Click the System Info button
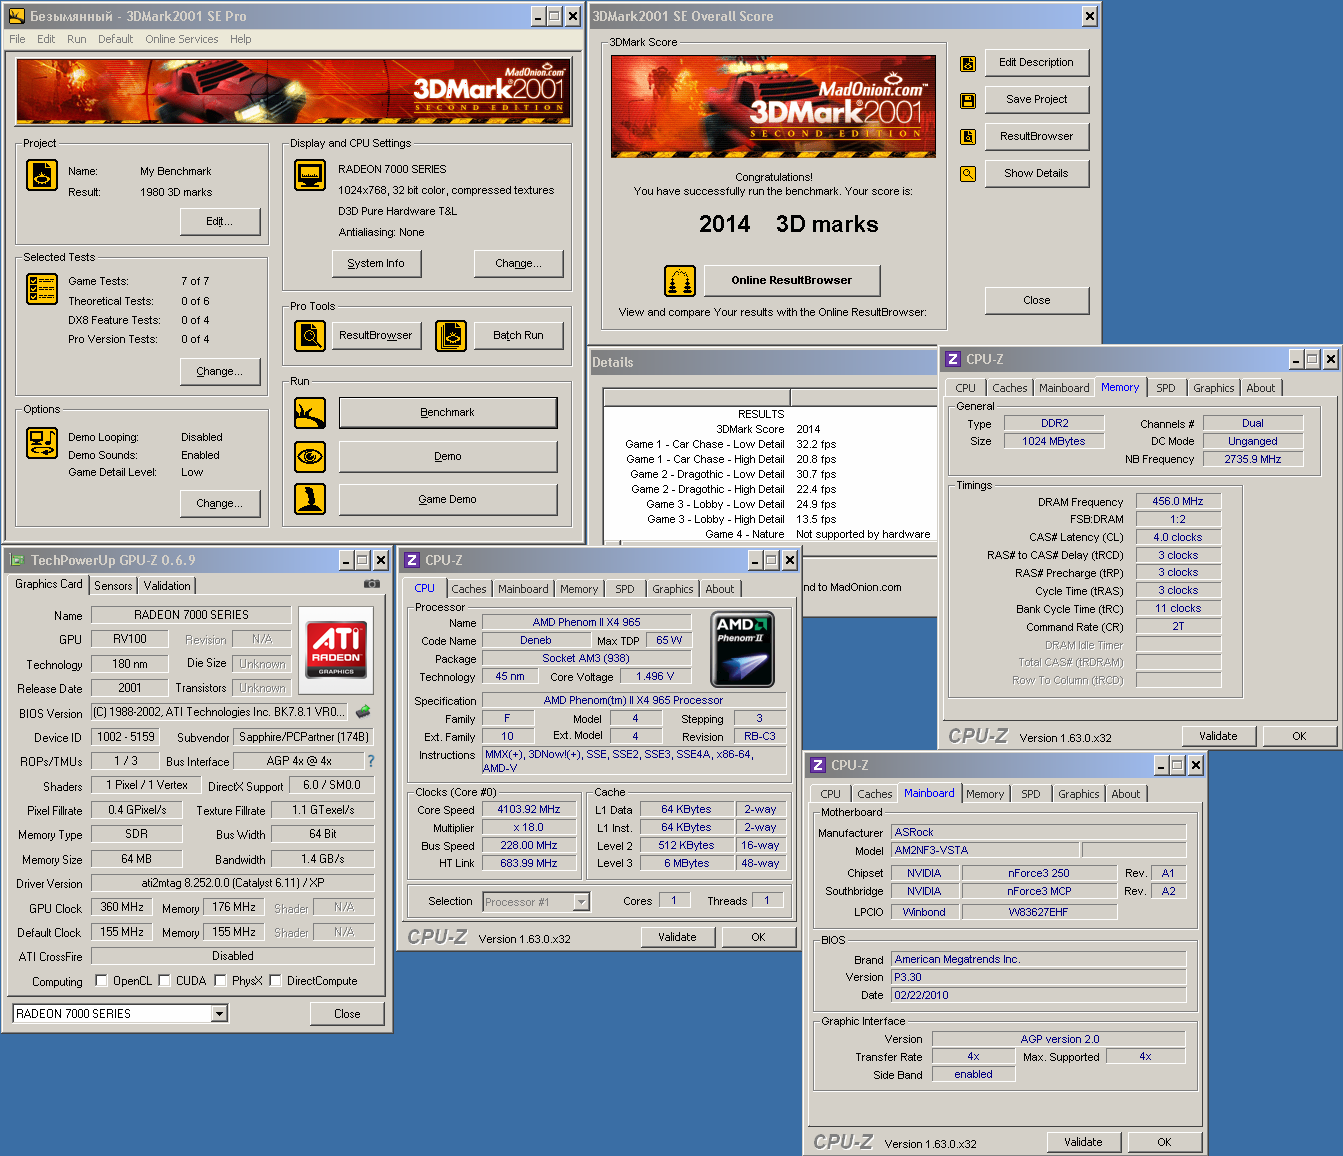The height and width of the screenshot is (1156, 1343). (x=376, y=263)
